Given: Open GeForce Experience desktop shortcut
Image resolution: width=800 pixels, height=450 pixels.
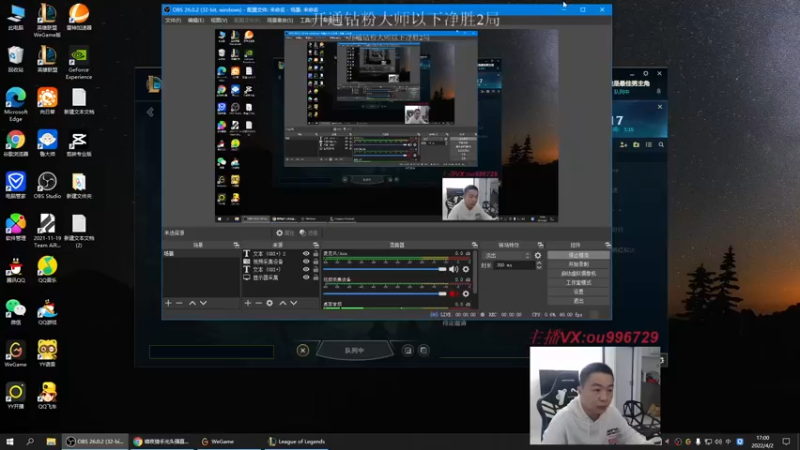Looking at the screenshot, I should pos(79,64).
